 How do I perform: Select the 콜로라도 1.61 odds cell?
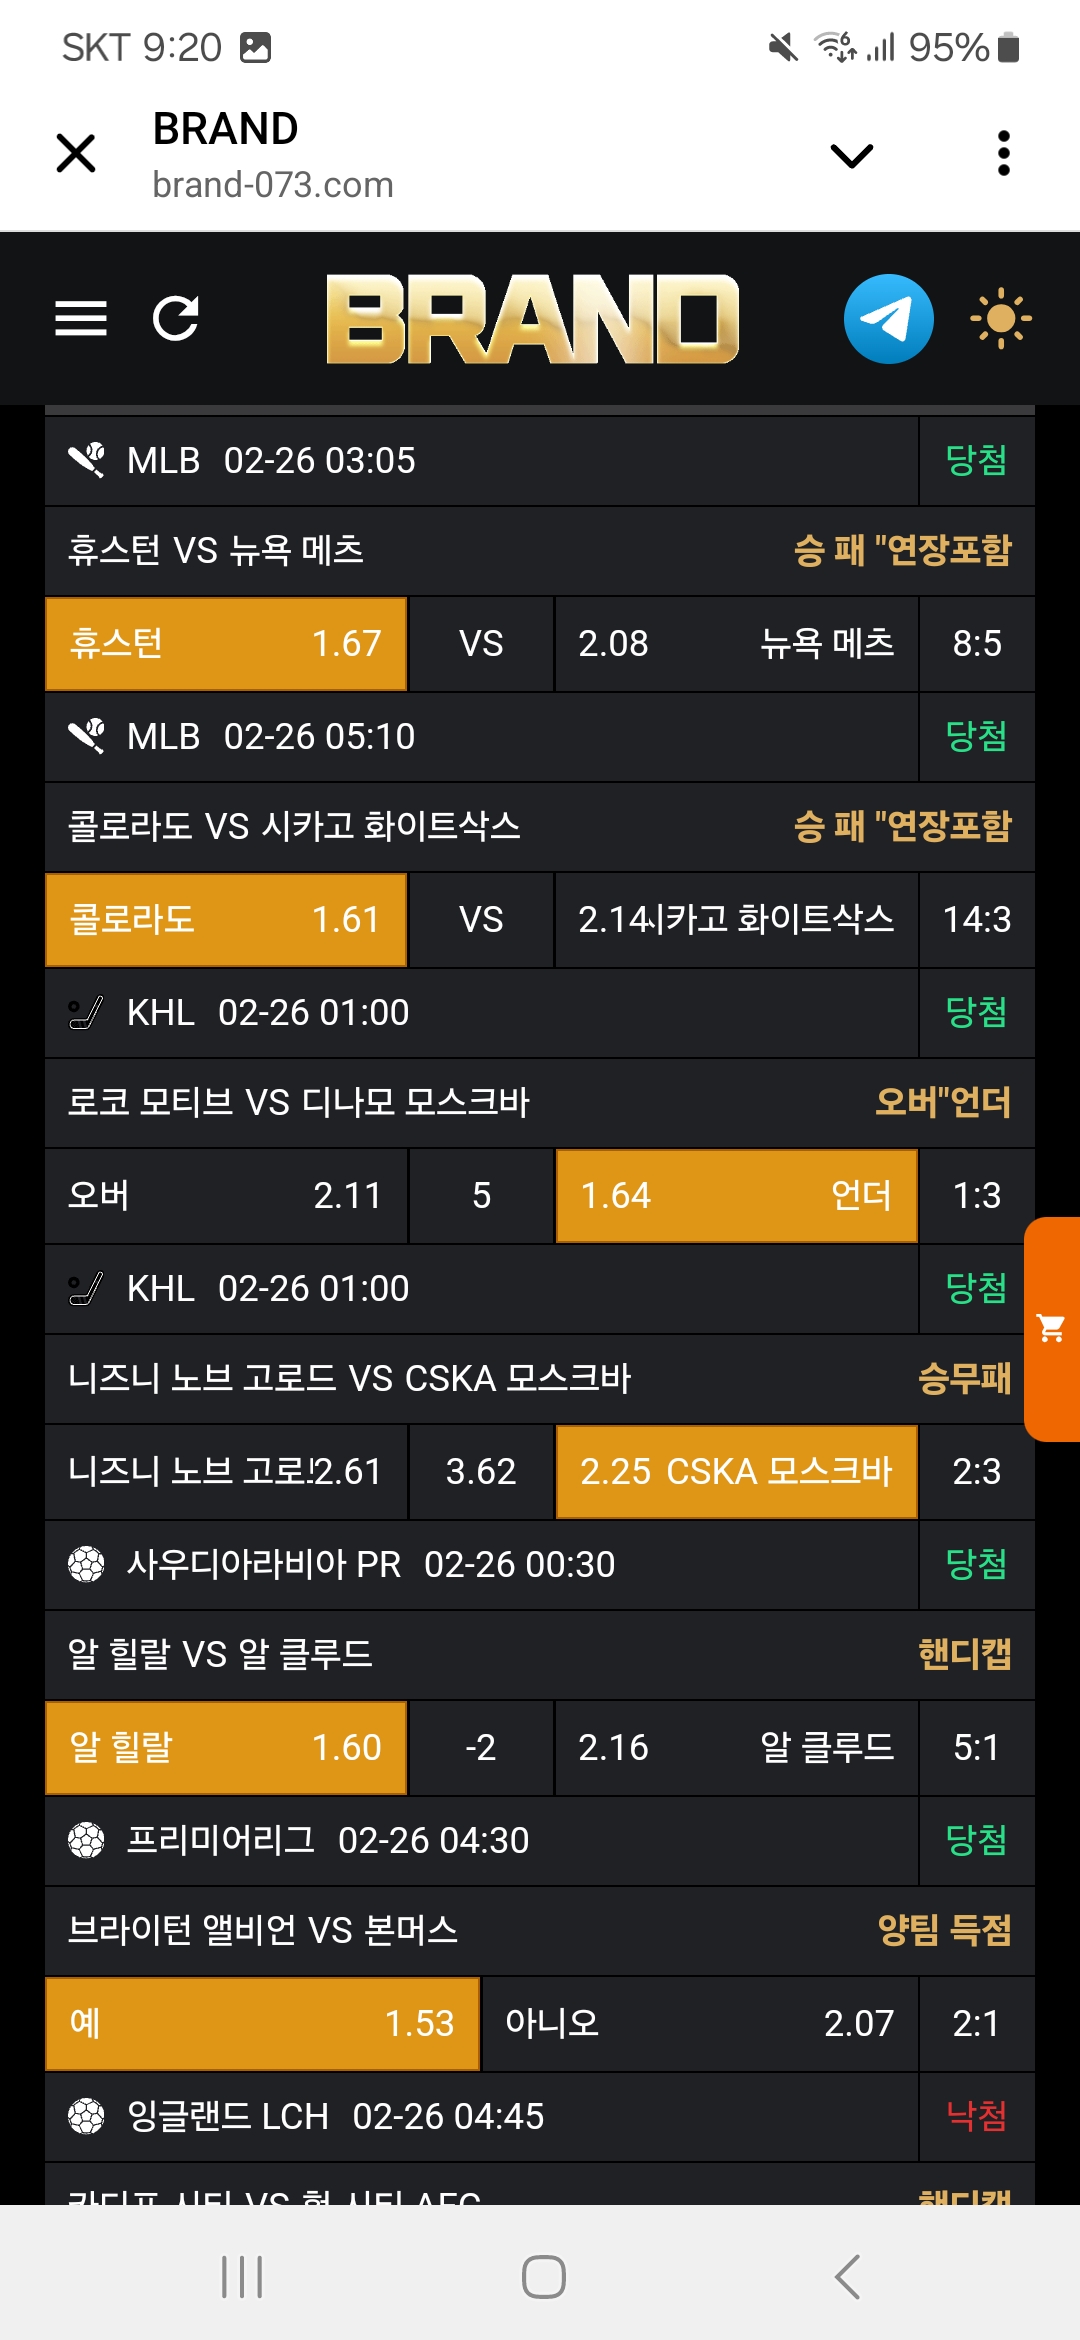226,920
